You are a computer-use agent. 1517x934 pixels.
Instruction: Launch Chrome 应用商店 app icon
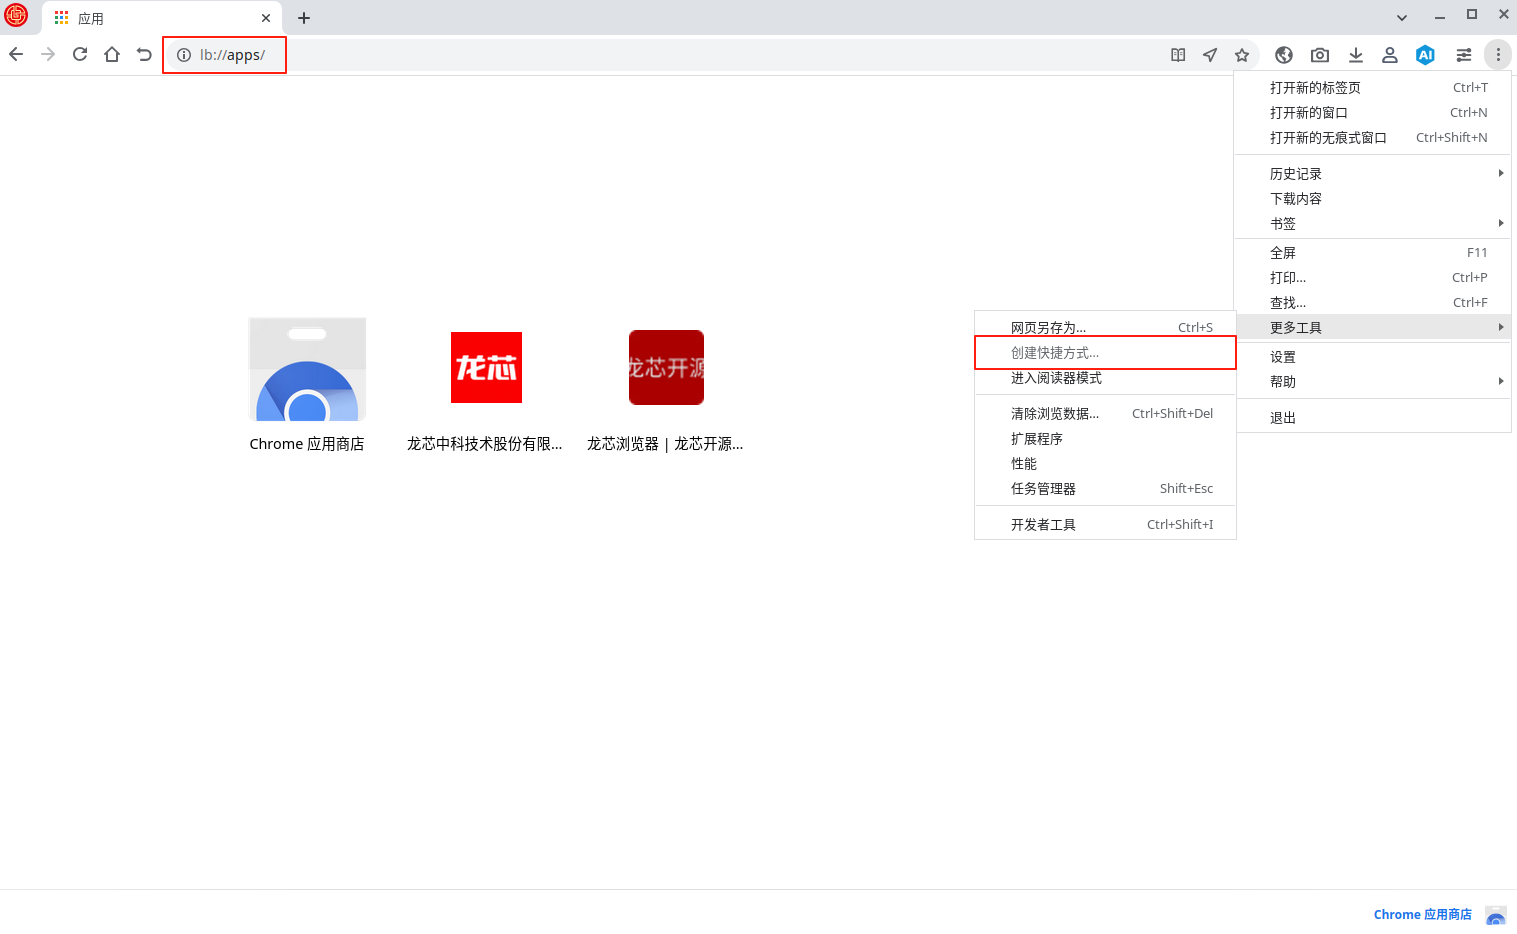[307, 369]
